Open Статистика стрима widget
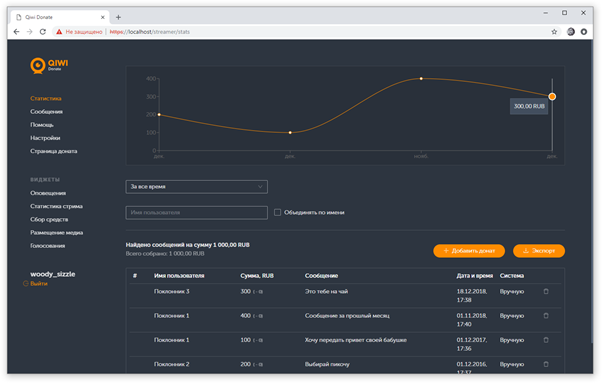The width and height of the screenshot is (602, 383). pos(56,206)
